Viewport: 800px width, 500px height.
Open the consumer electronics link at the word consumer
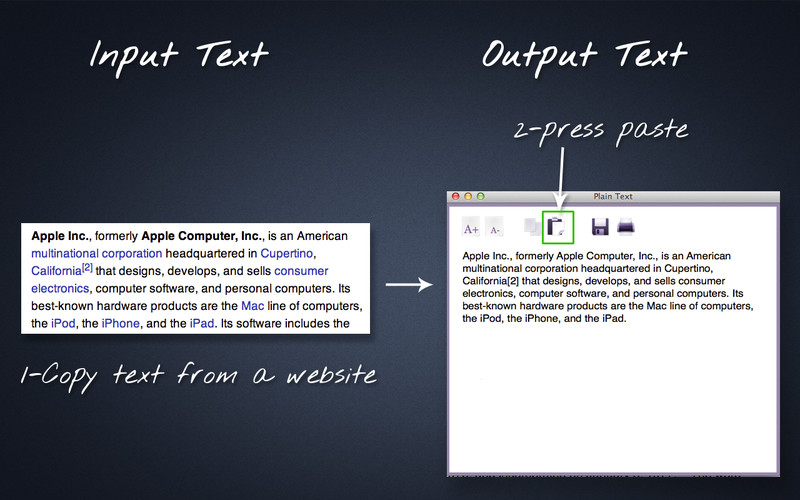pos(301,271)
